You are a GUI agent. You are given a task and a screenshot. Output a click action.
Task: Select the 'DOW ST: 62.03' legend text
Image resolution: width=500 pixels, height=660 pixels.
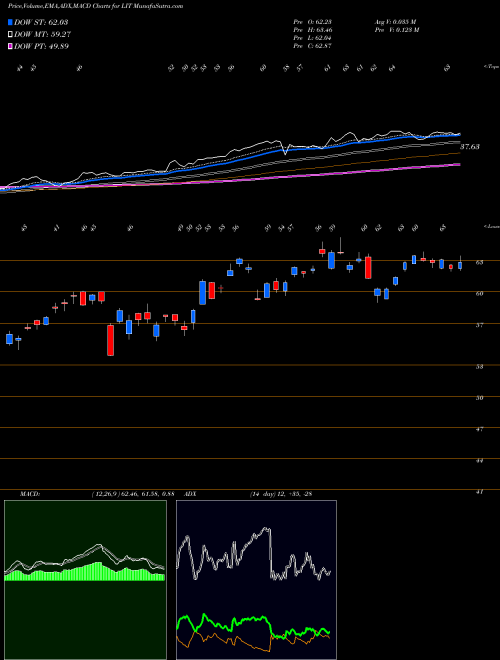tap(41, 22)
